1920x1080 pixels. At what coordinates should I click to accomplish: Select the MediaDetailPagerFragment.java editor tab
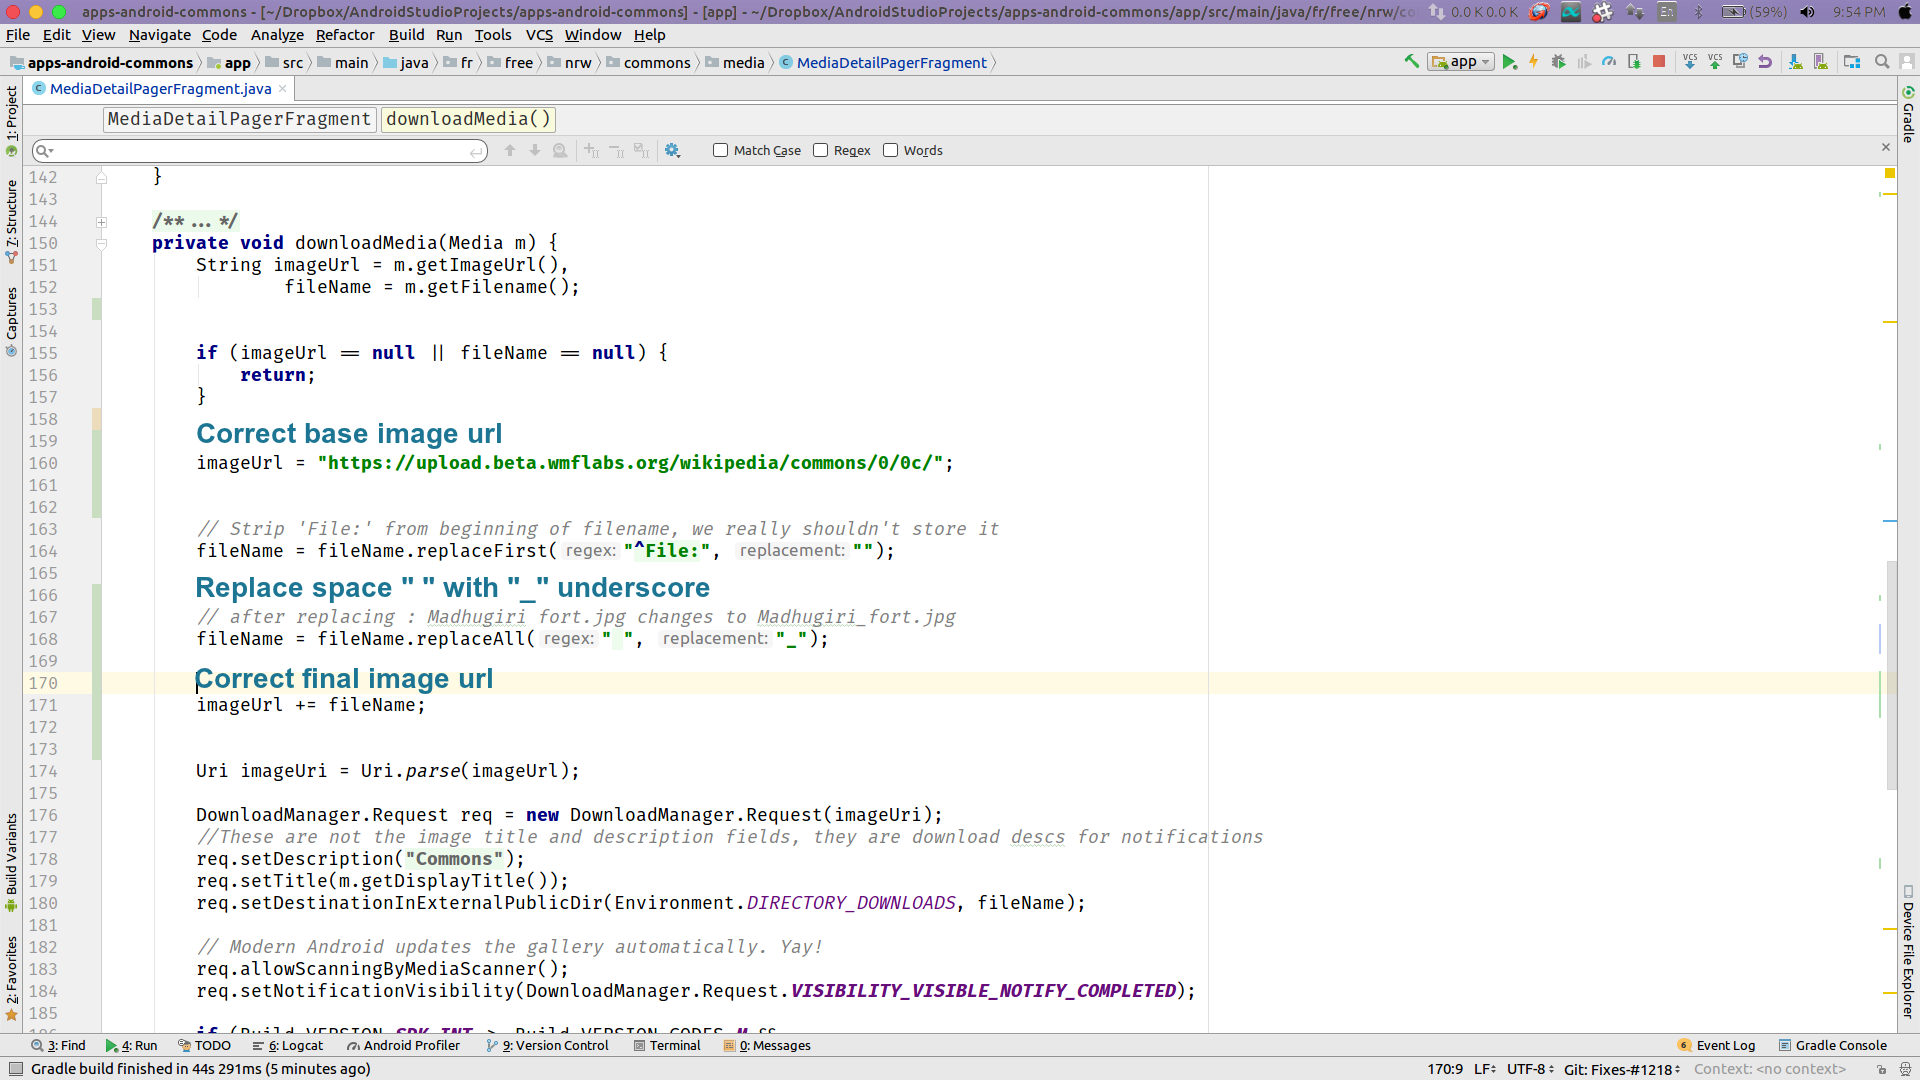pos(160,89)
